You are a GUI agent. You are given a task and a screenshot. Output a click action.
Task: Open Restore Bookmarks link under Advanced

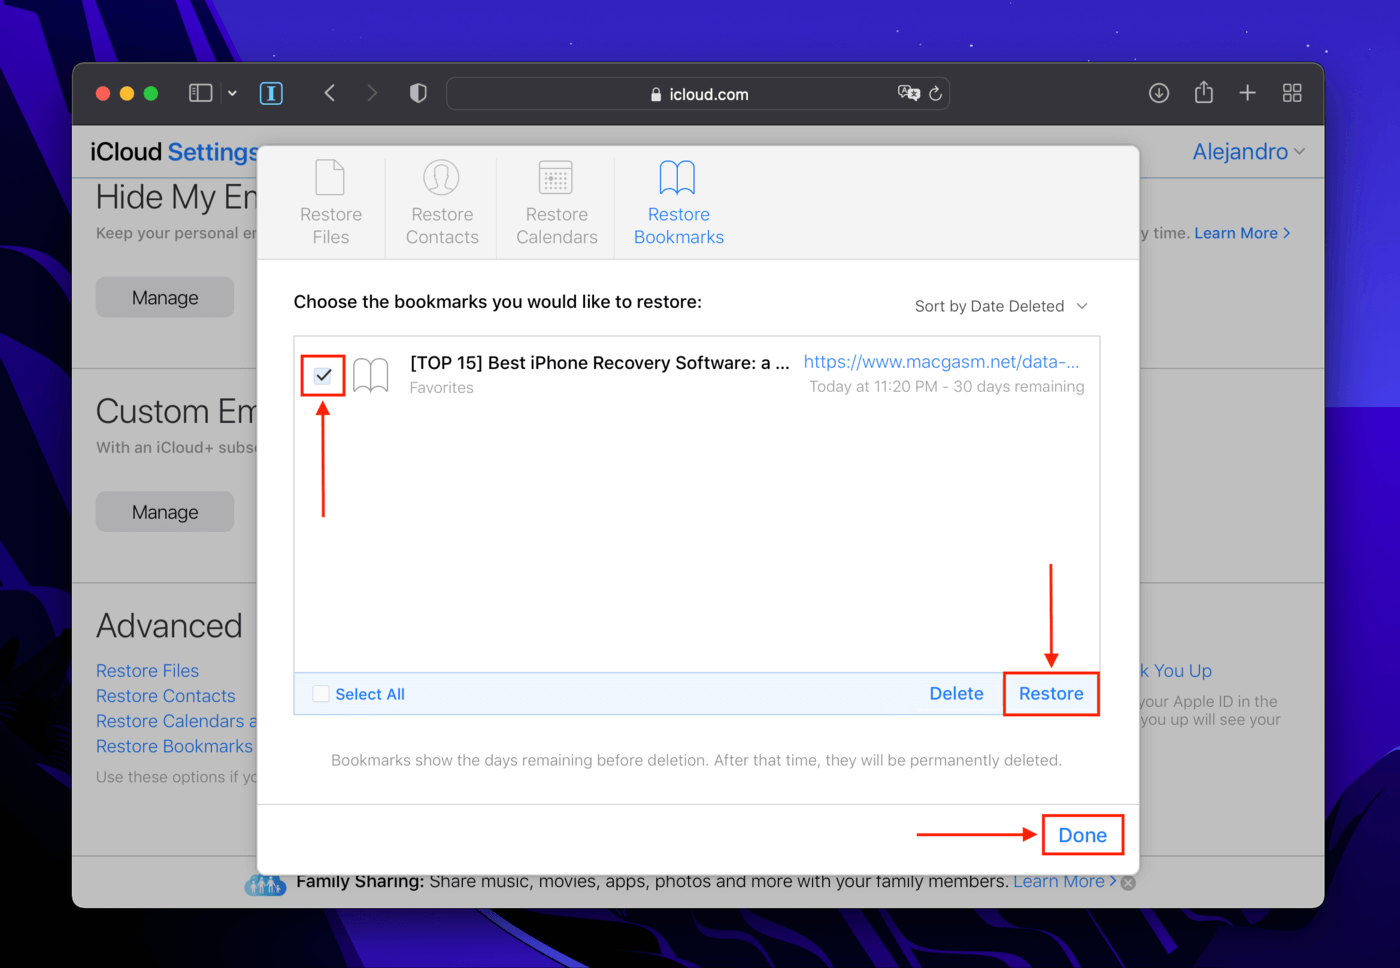pyautogui.click(x=174, y=746)
